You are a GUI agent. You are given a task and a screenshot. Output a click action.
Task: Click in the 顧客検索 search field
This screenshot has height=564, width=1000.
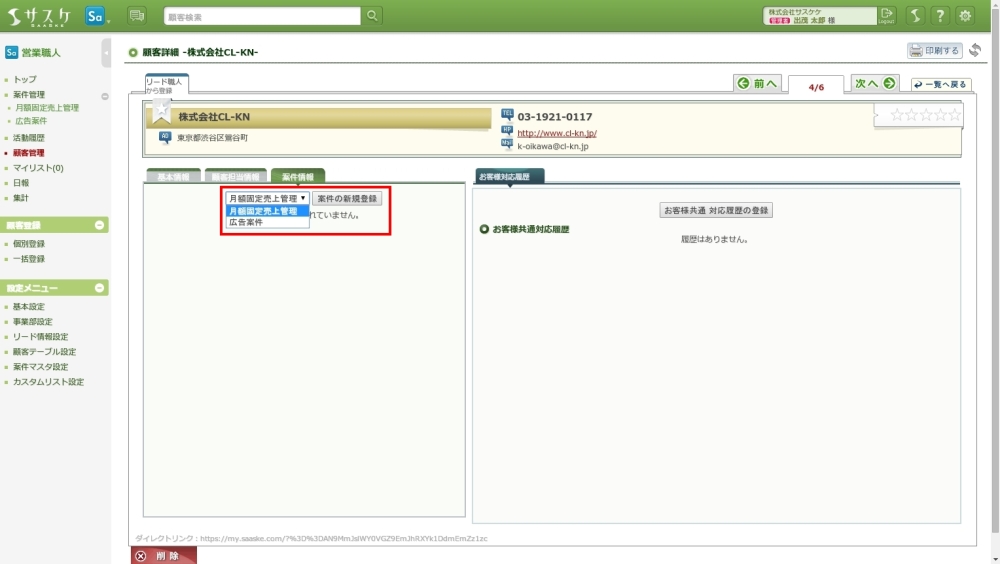pyautogui.click(x=262, y=16)
